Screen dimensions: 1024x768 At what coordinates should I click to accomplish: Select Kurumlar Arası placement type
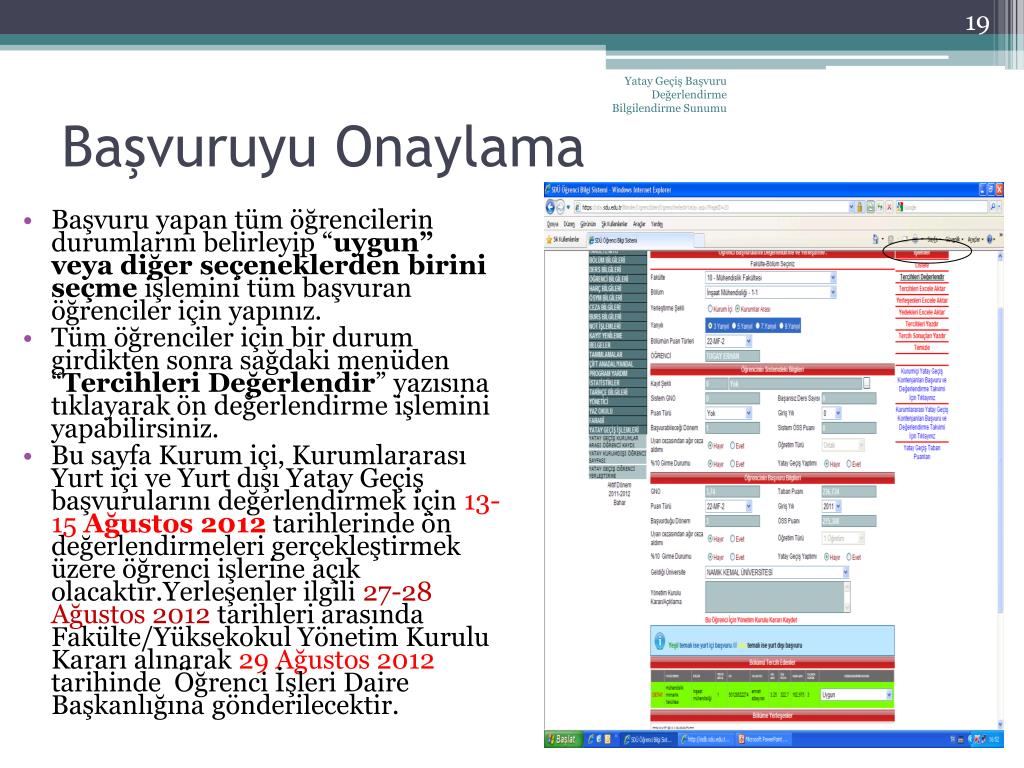click(738, 309)
